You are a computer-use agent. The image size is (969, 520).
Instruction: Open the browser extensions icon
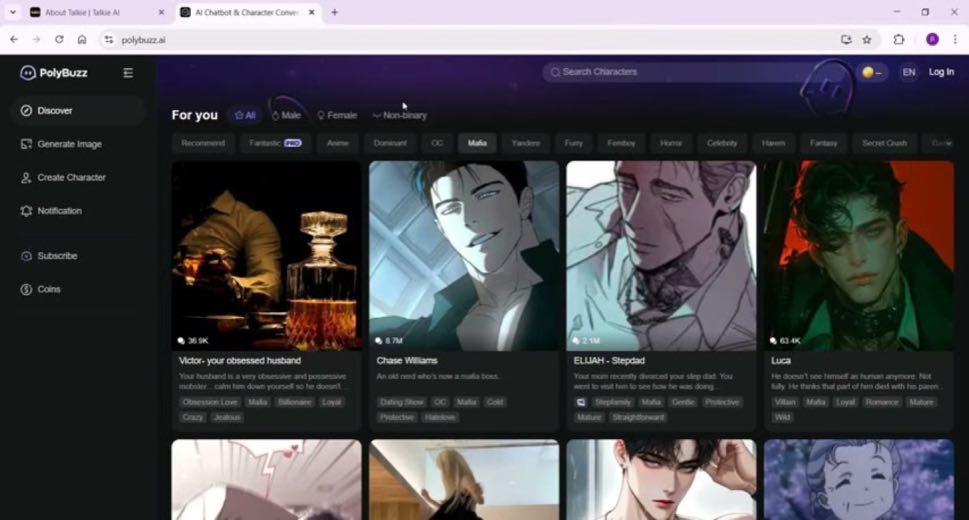click(x=899, y=40)
